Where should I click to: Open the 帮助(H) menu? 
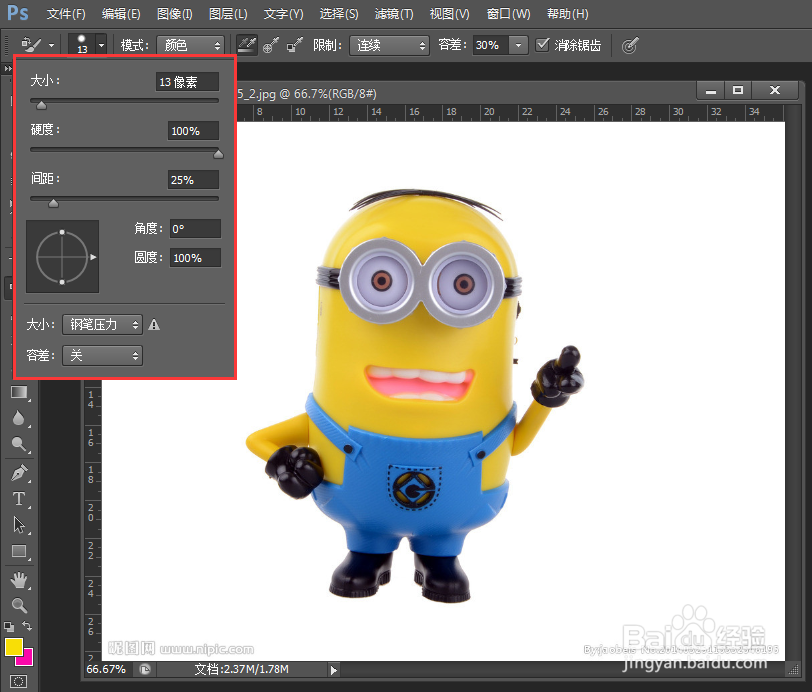click(x=568, y=14)
